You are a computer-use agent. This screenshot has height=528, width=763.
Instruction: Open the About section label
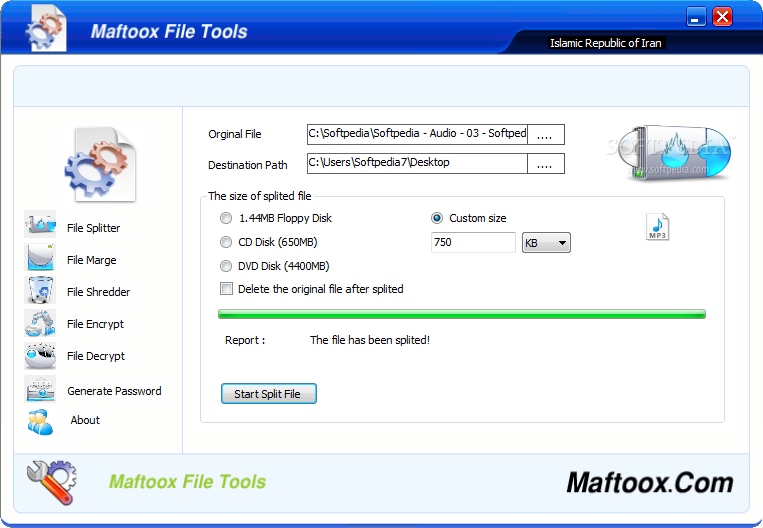point(85,420)
